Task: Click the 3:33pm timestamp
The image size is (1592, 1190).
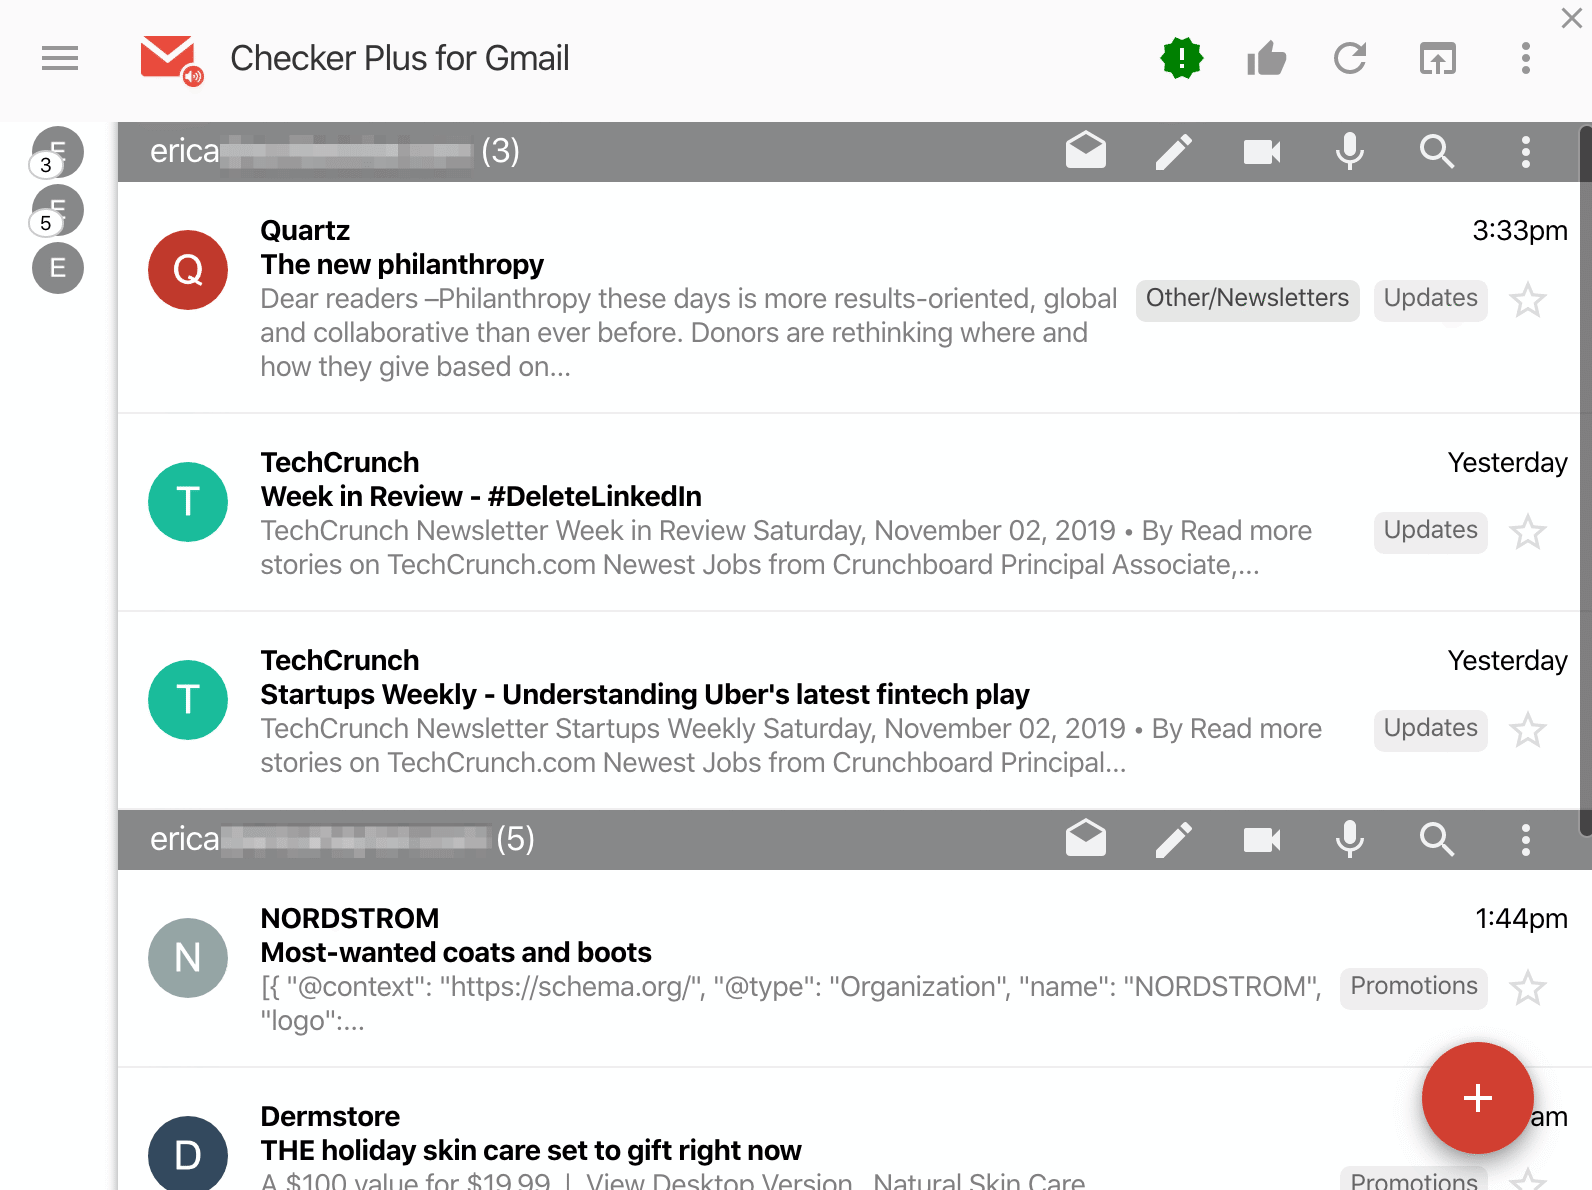Action: 1520,231
